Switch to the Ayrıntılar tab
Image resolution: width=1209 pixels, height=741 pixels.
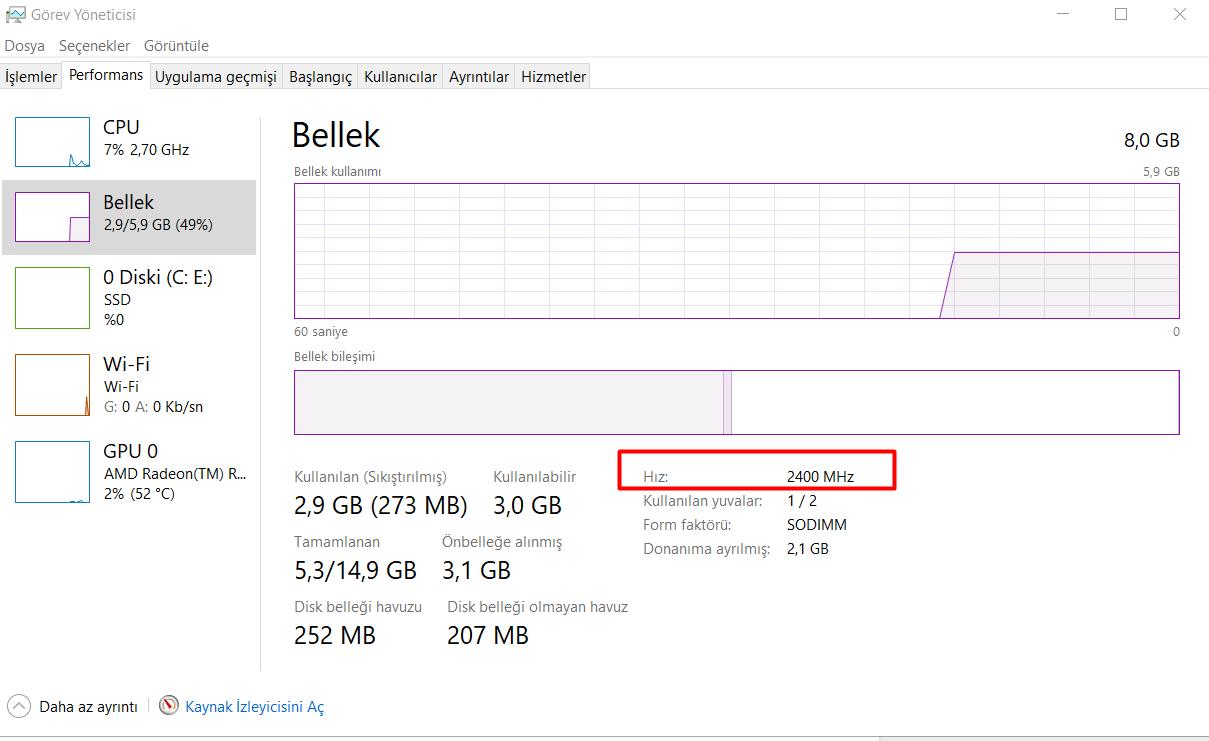coord(479,77)
